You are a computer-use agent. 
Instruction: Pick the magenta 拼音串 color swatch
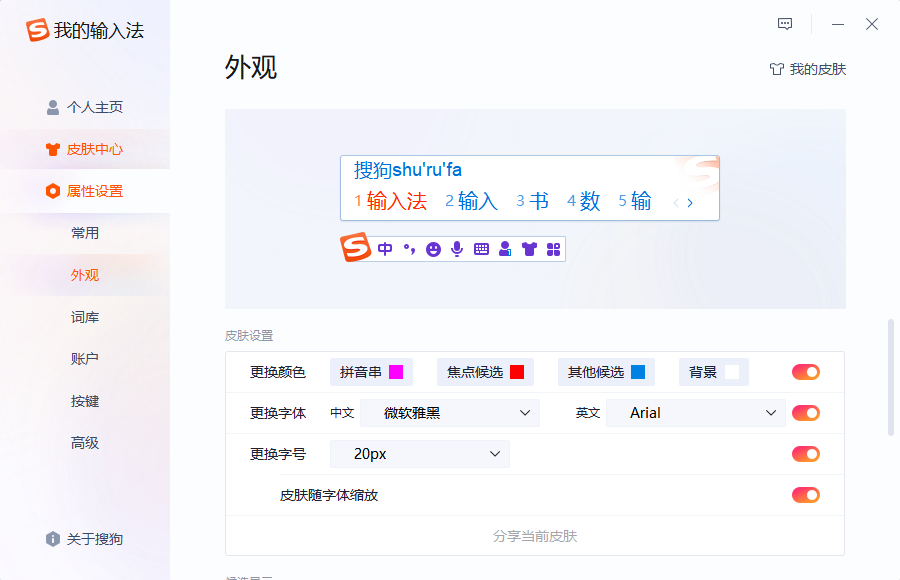click(x=396, y=372)
